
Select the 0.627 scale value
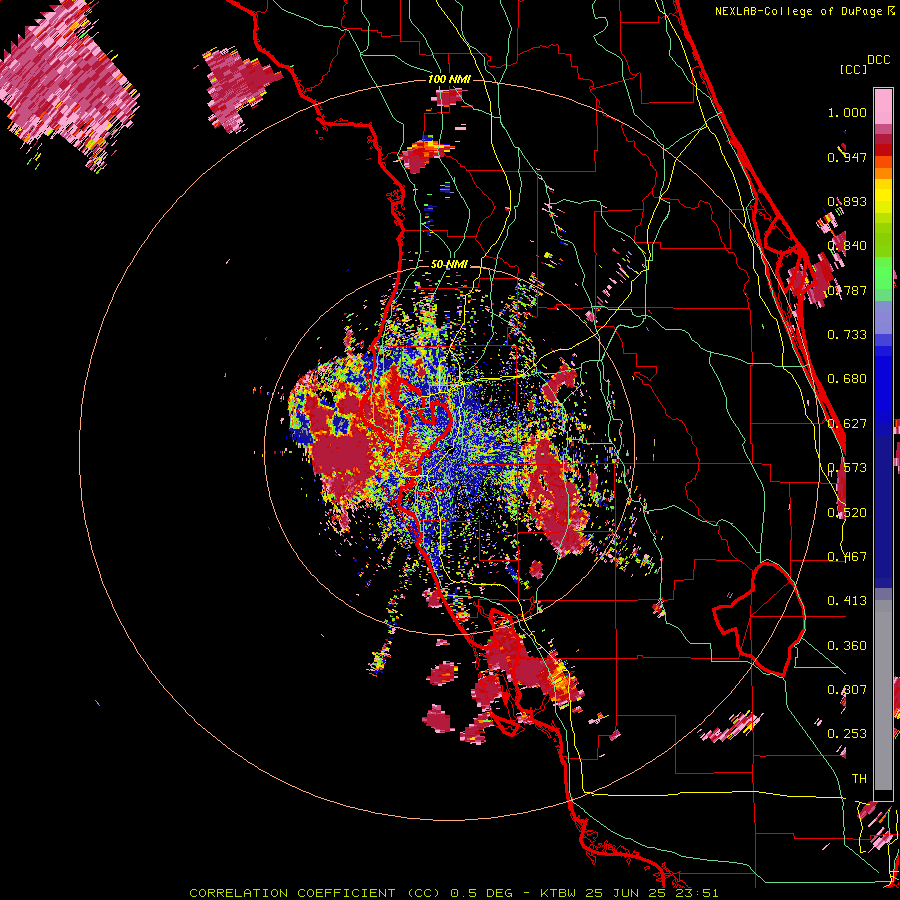(847, 424)
